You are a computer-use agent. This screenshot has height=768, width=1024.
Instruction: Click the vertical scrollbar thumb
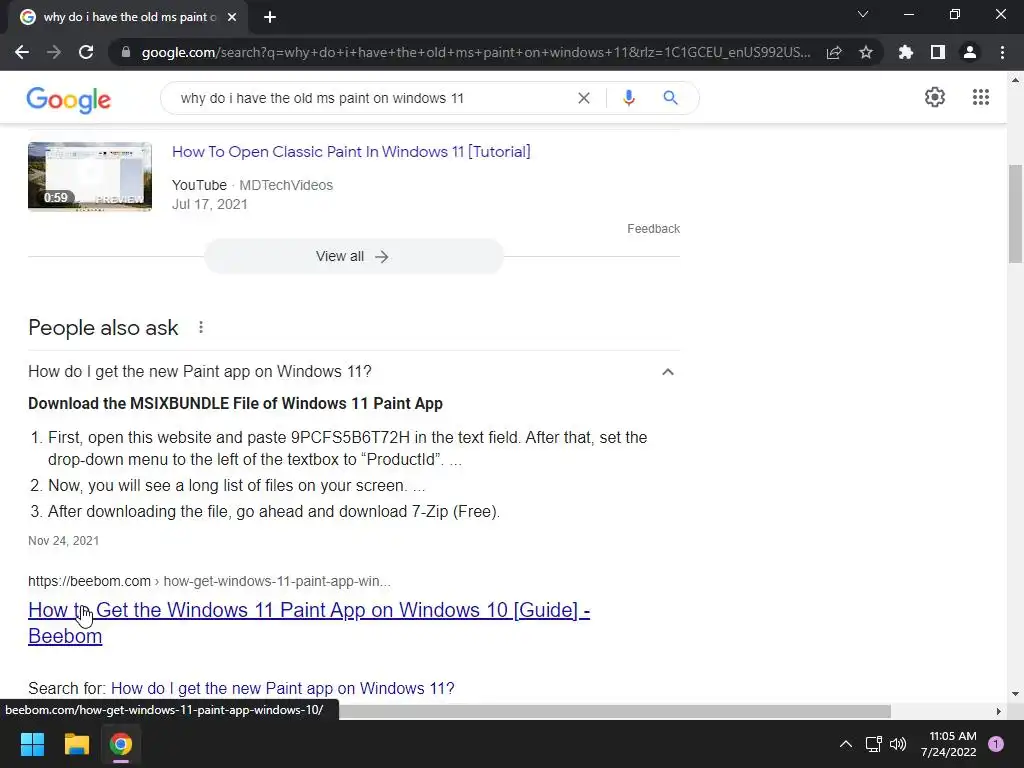click(1015, 214)
